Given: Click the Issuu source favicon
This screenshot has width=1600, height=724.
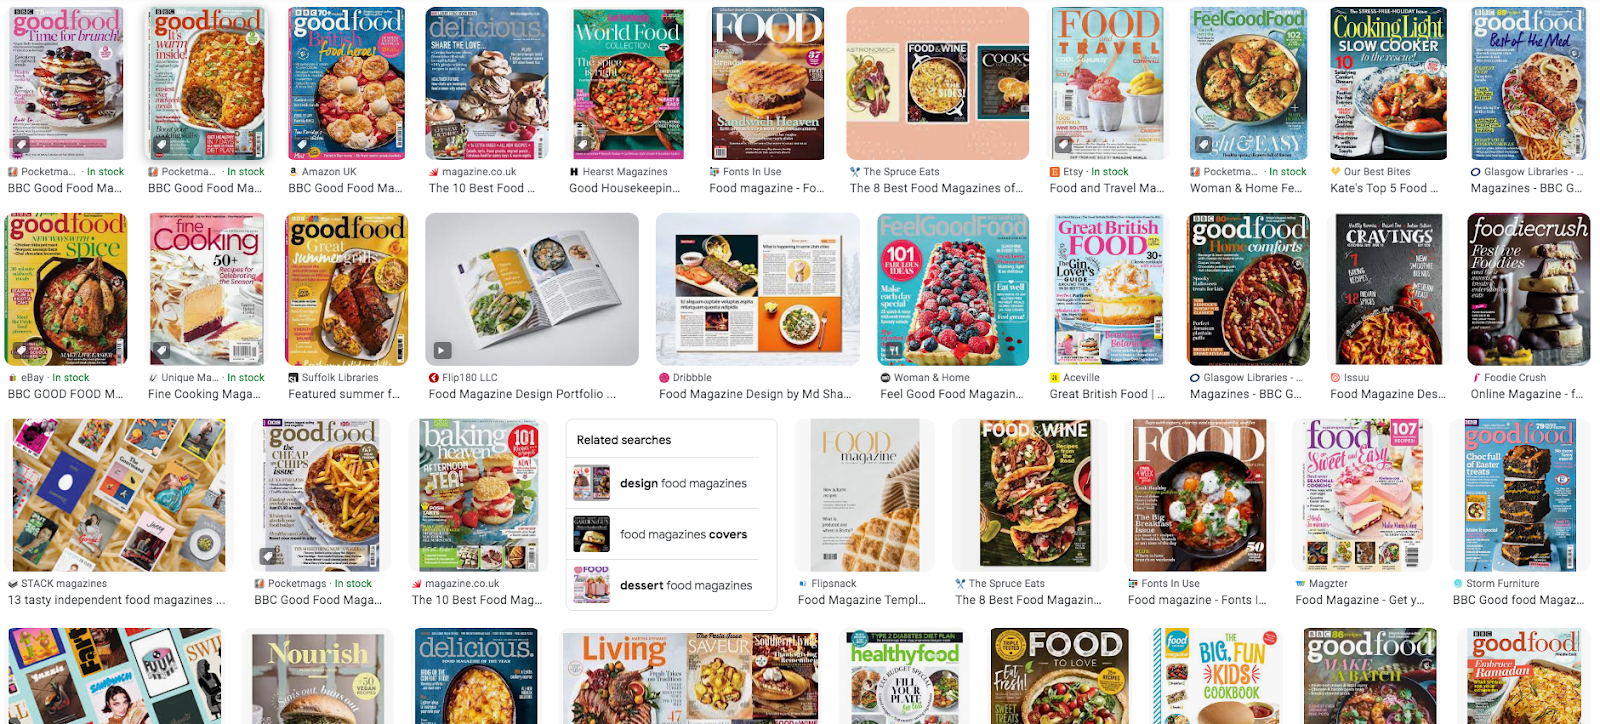Looking at the screenshot, I should 1335,378.
